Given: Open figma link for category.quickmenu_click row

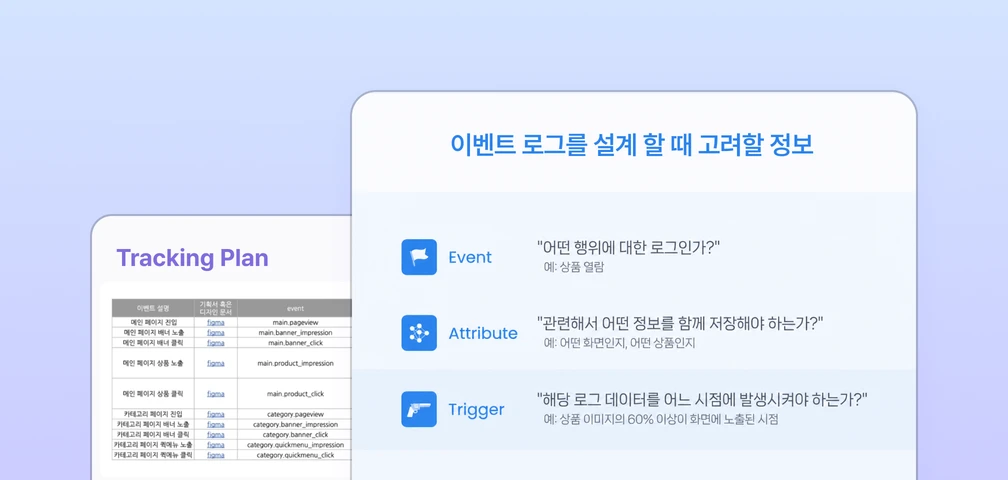Looking at the screenshot, I should 215,455.
